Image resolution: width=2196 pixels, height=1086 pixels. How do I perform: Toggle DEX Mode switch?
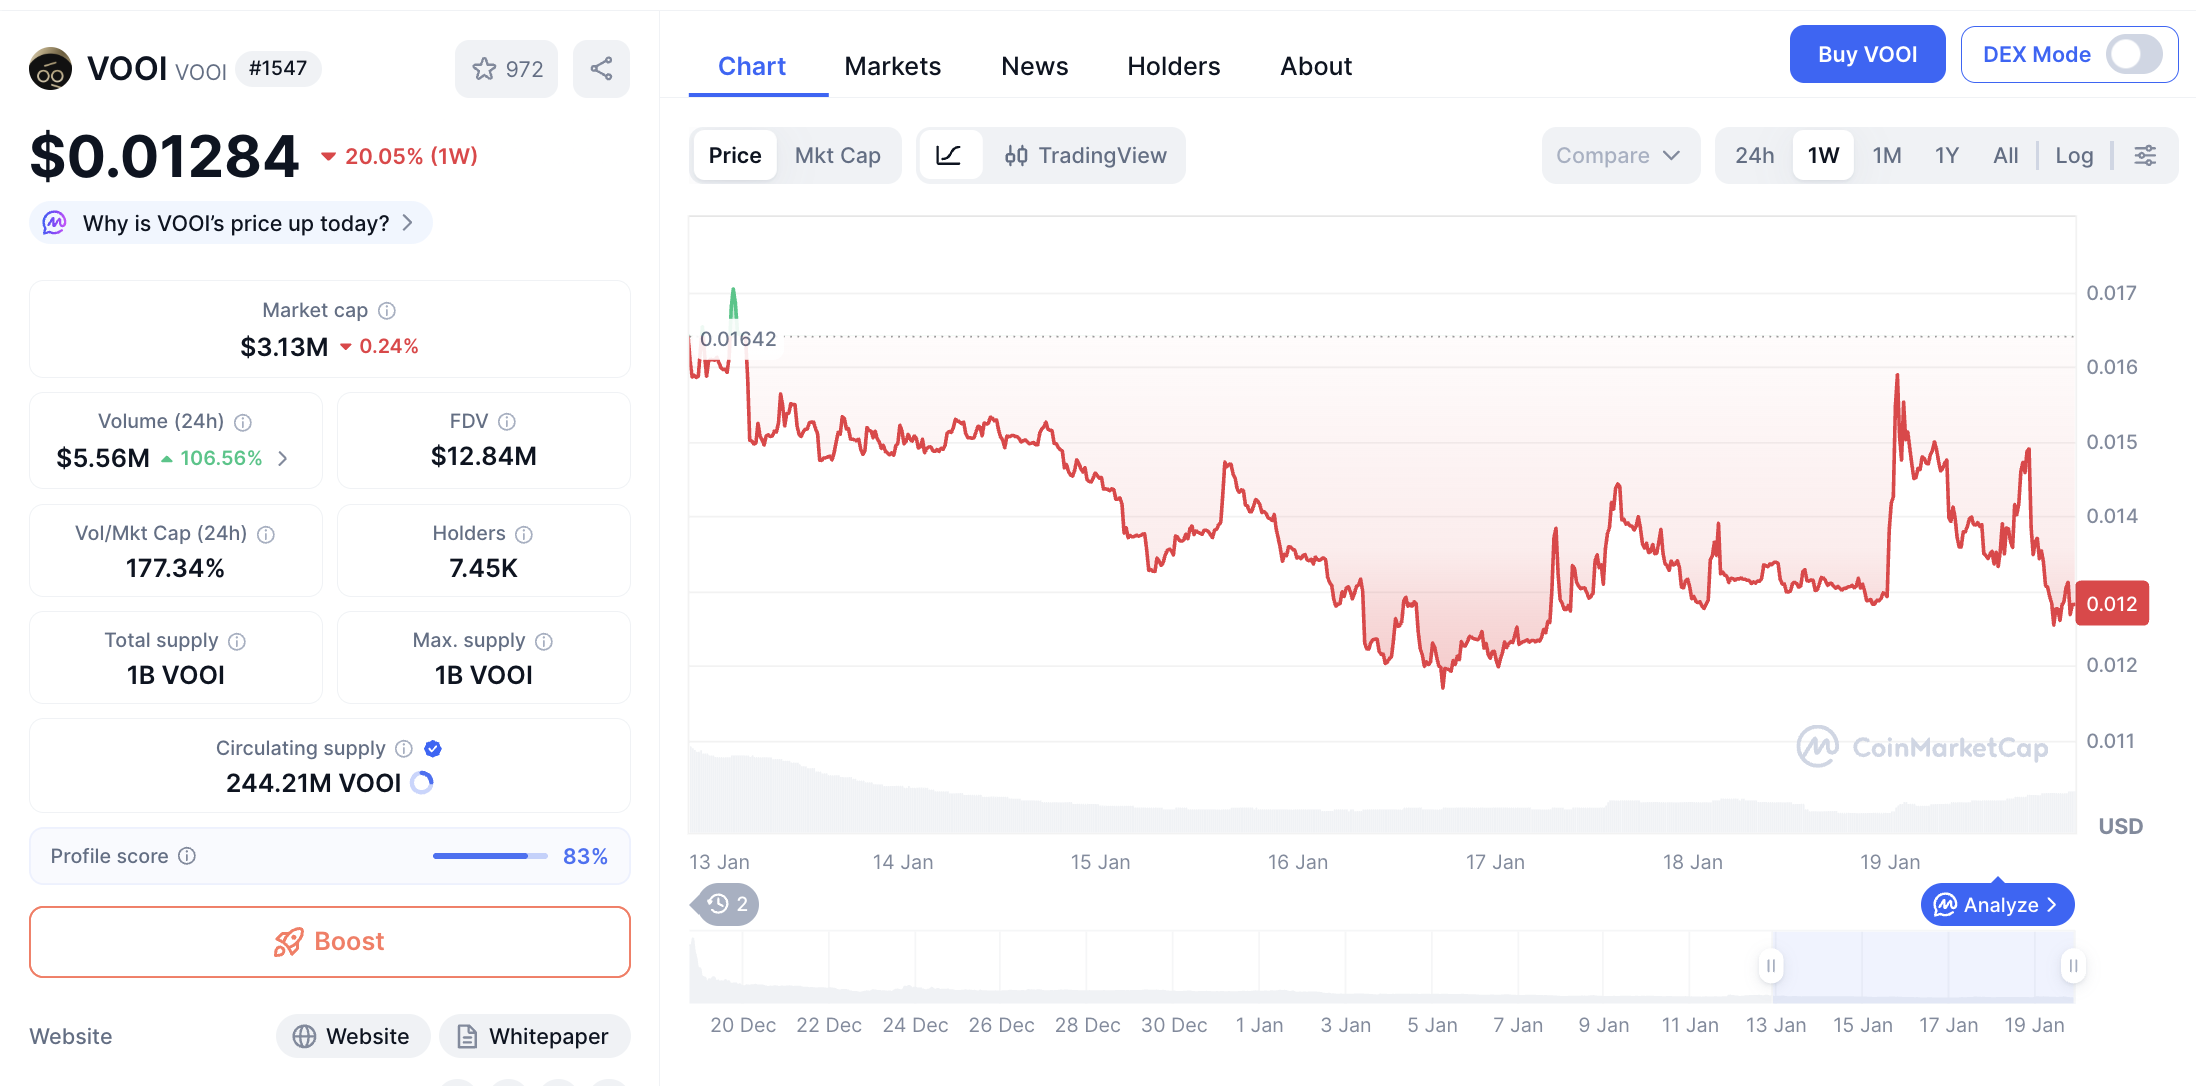coord(2133,54)
